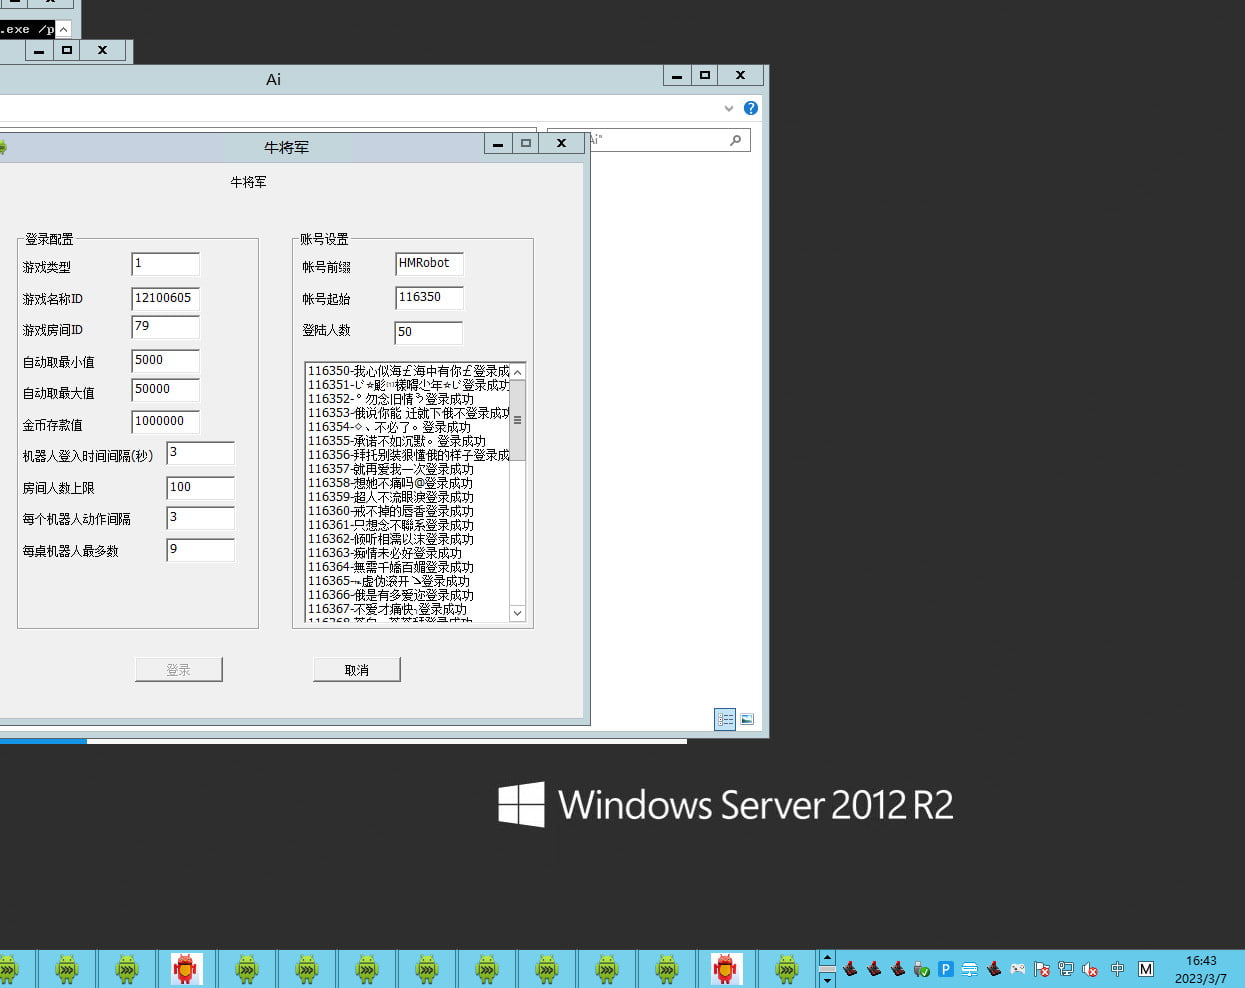The width and height of the screenshot is (1245, 988).
Task: Click taskbar overflow scroll up arrow
Action: tap(827, 958)
